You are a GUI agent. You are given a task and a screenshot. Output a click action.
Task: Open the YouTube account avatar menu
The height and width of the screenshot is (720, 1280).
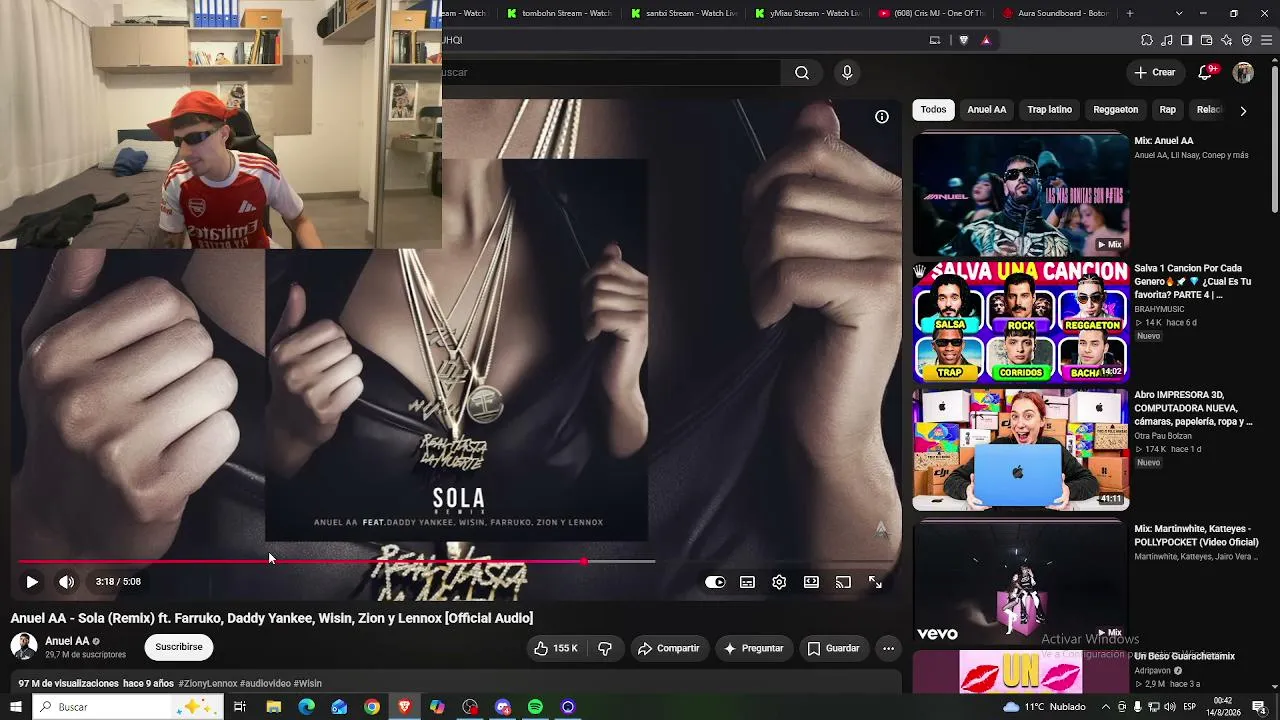(x=1243, y=72)
